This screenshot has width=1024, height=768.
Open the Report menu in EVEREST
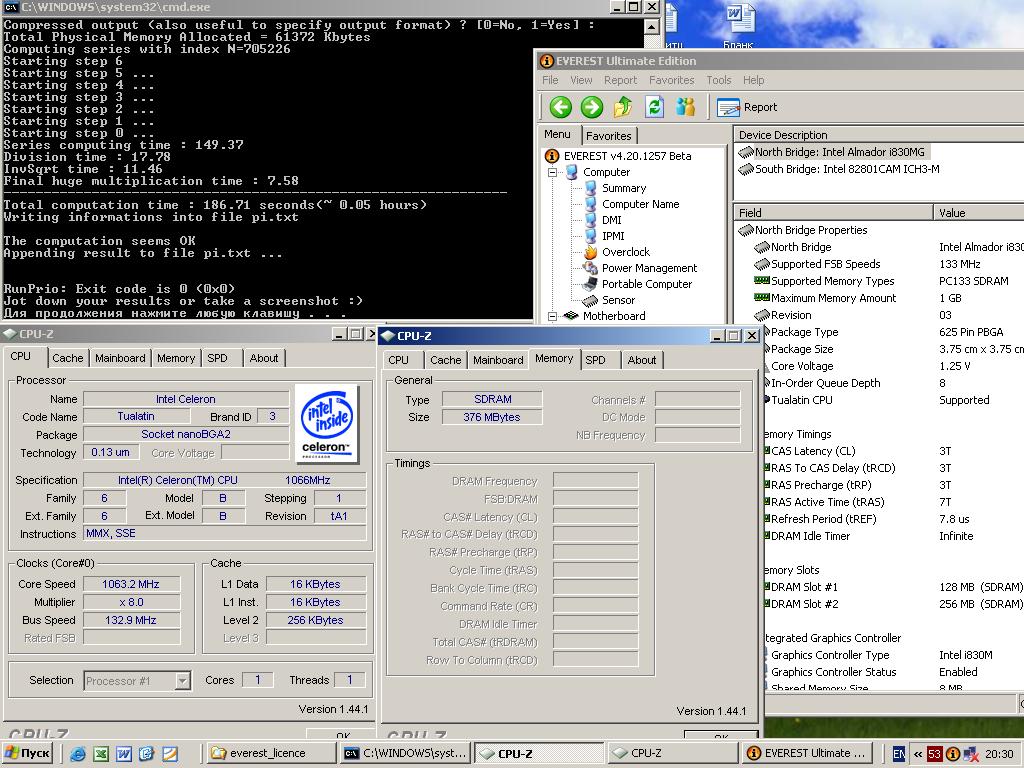tap(620, 80)
